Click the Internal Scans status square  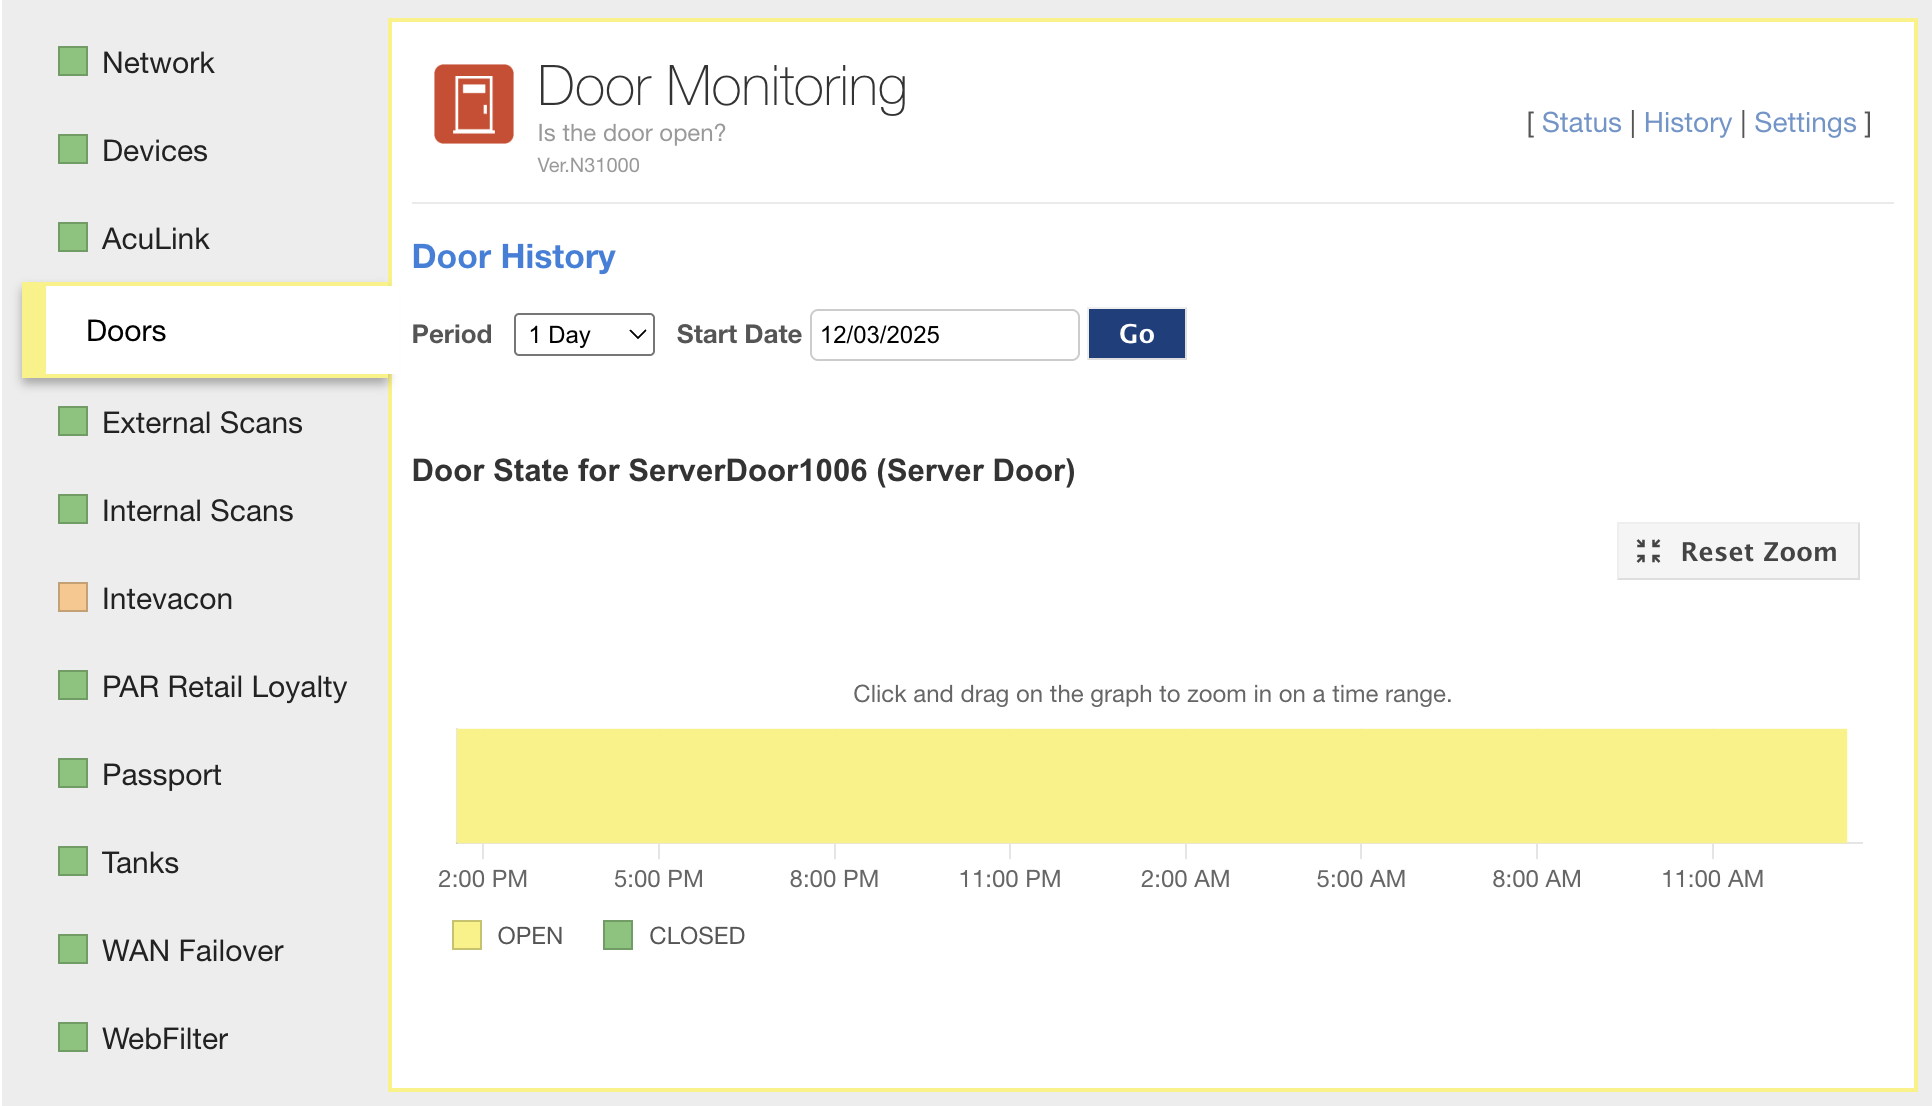click(x=73, y=509)
